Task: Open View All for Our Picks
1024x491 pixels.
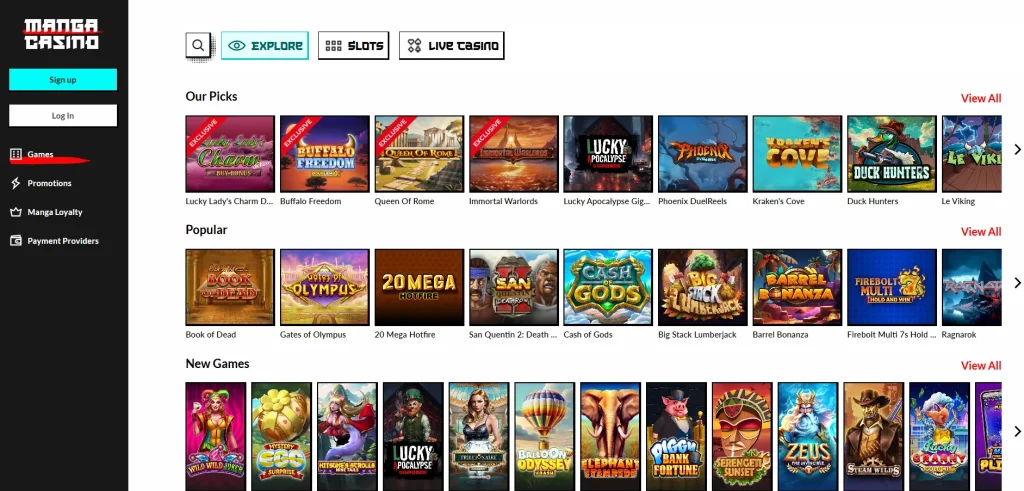Action: [981, 98]
